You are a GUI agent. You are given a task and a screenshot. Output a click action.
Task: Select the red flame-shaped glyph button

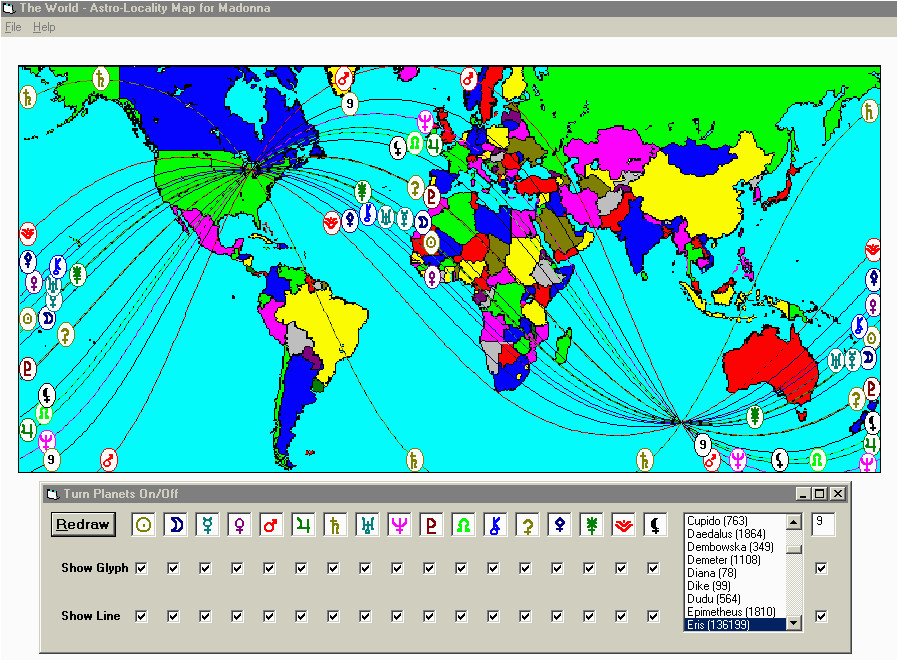click(623, 525)
